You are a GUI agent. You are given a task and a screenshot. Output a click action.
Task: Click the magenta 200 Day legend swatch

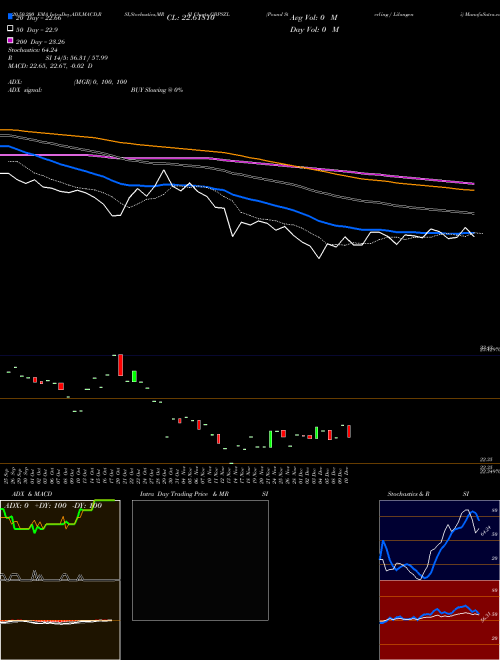tap(10, 40)
